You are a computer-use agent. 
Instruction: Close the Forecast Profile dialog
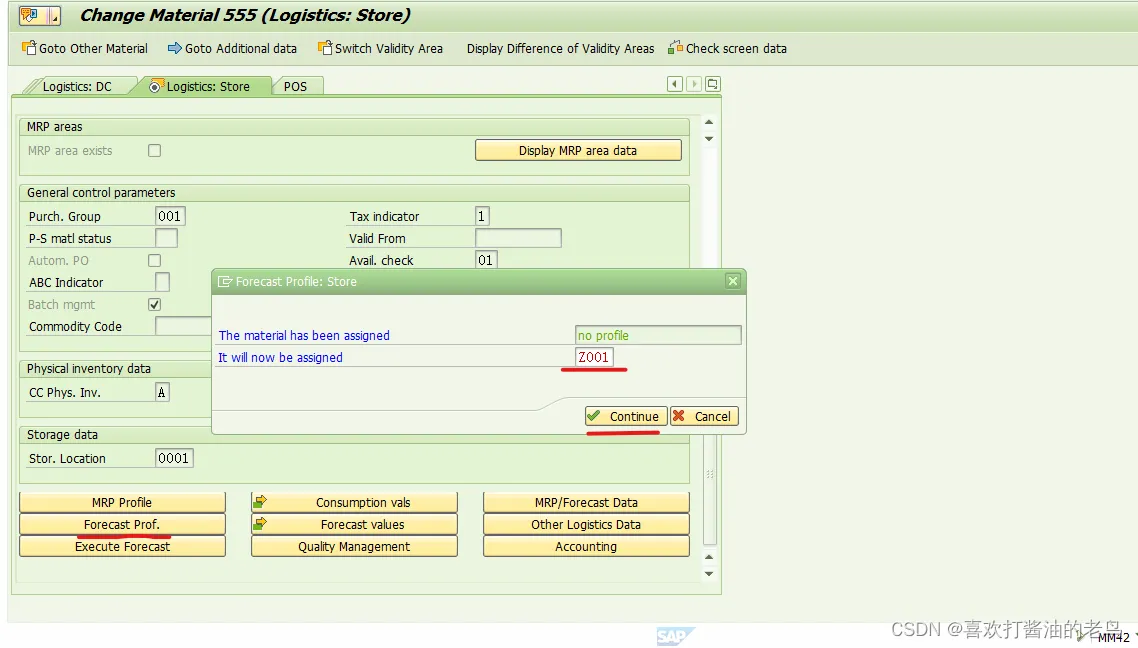point(733,282)
